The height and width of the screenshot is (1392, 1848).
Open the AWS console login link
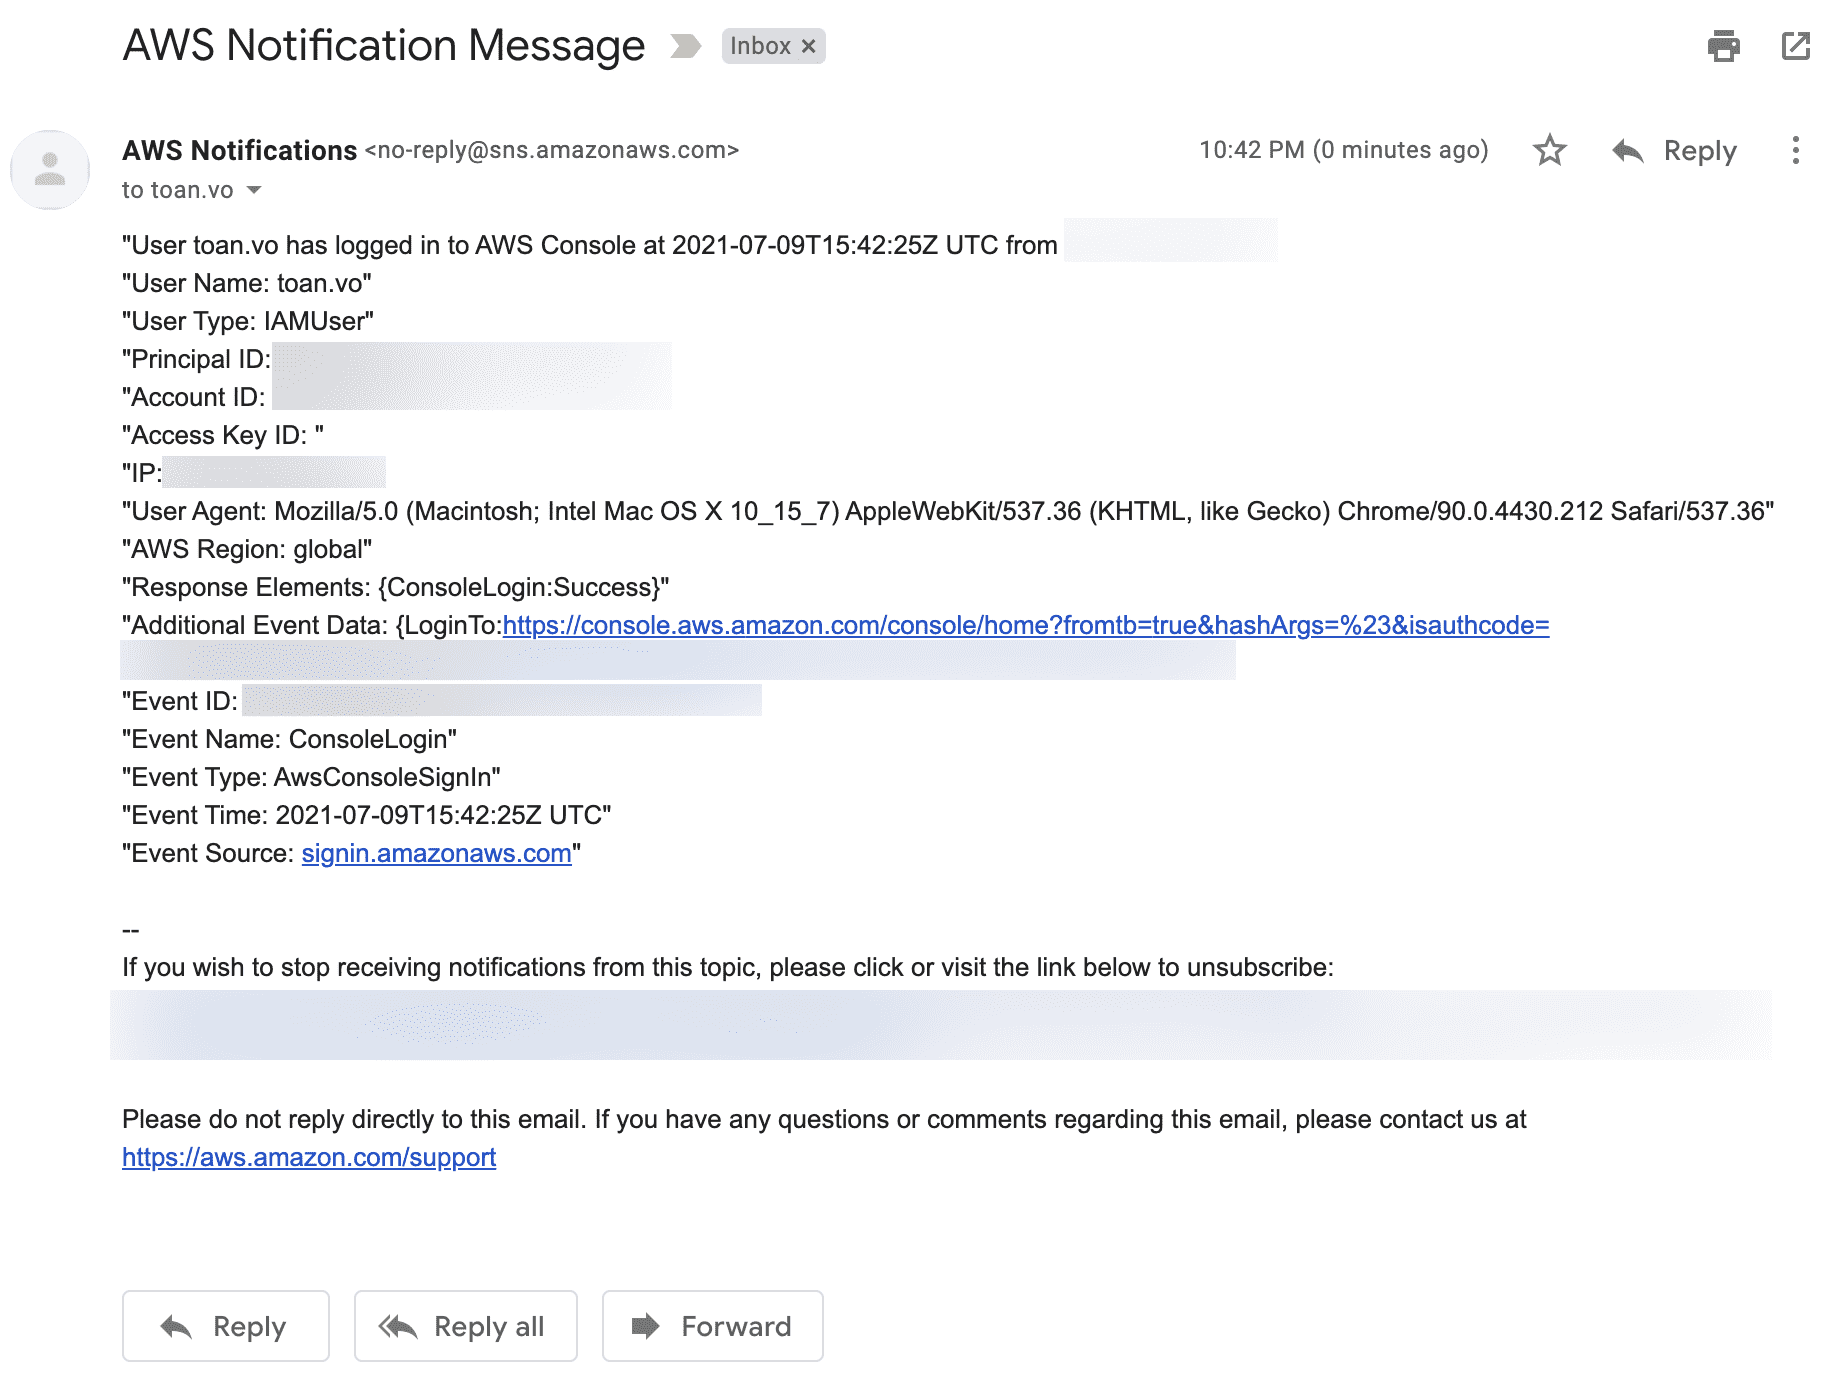coord(1025,626)
